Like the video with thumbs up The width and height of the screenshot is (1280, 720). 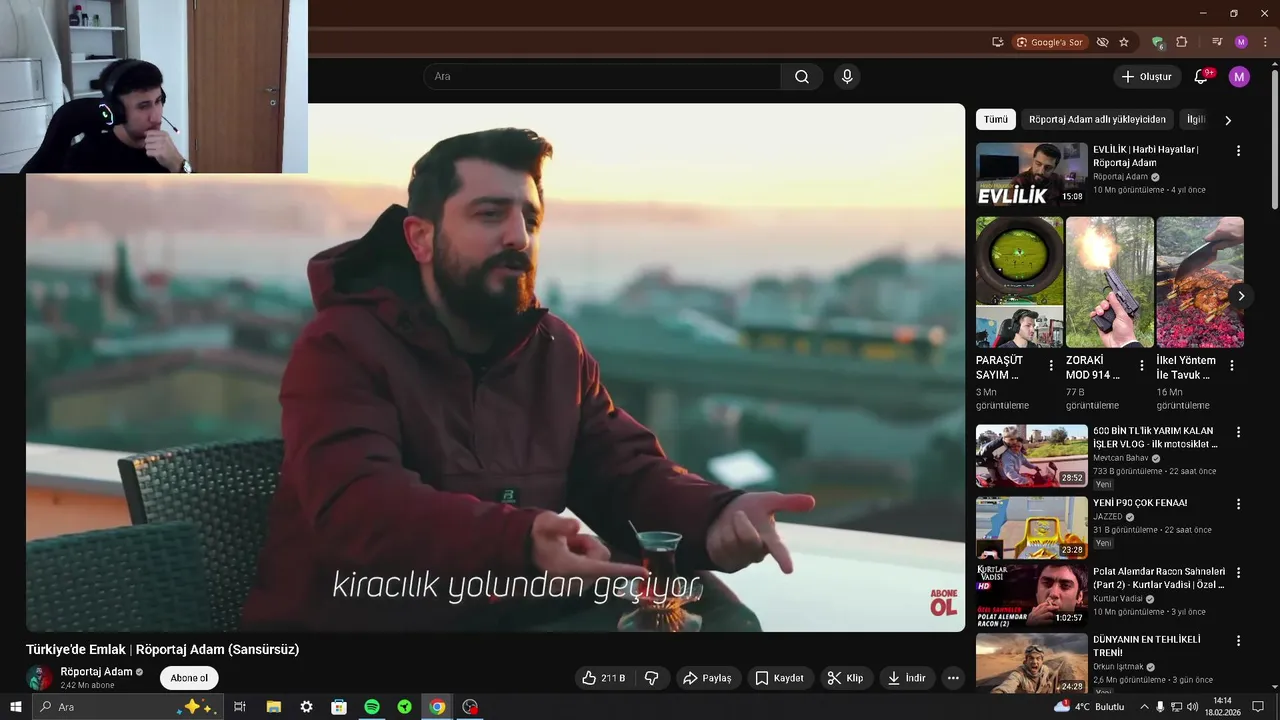(604, 678)
